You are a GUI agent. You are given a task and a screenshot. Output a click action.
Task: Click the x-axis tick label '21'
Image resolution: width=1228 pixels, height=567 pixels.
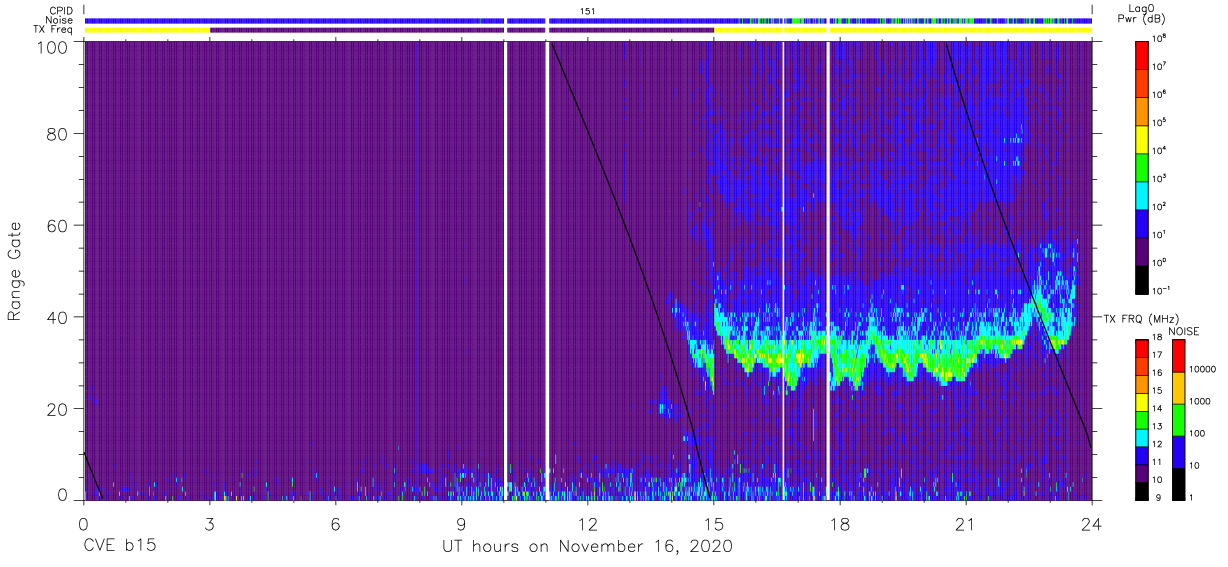(x=966, y=523)
